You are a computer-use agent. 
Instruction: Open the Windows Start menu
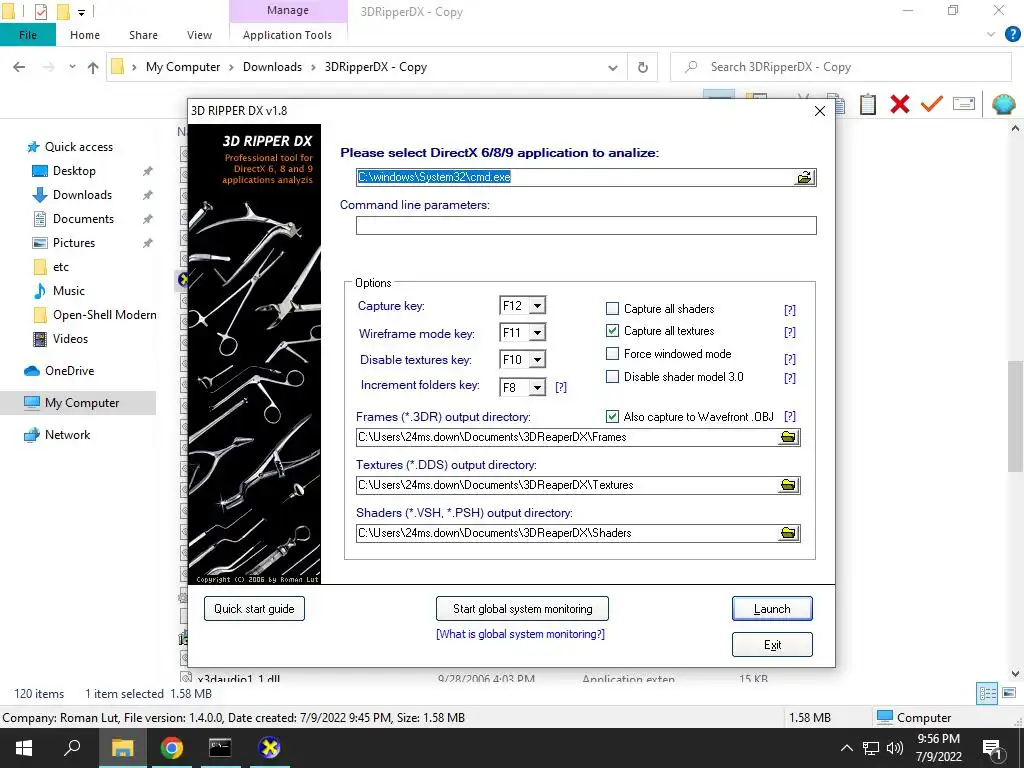click(x=24, y=748)
